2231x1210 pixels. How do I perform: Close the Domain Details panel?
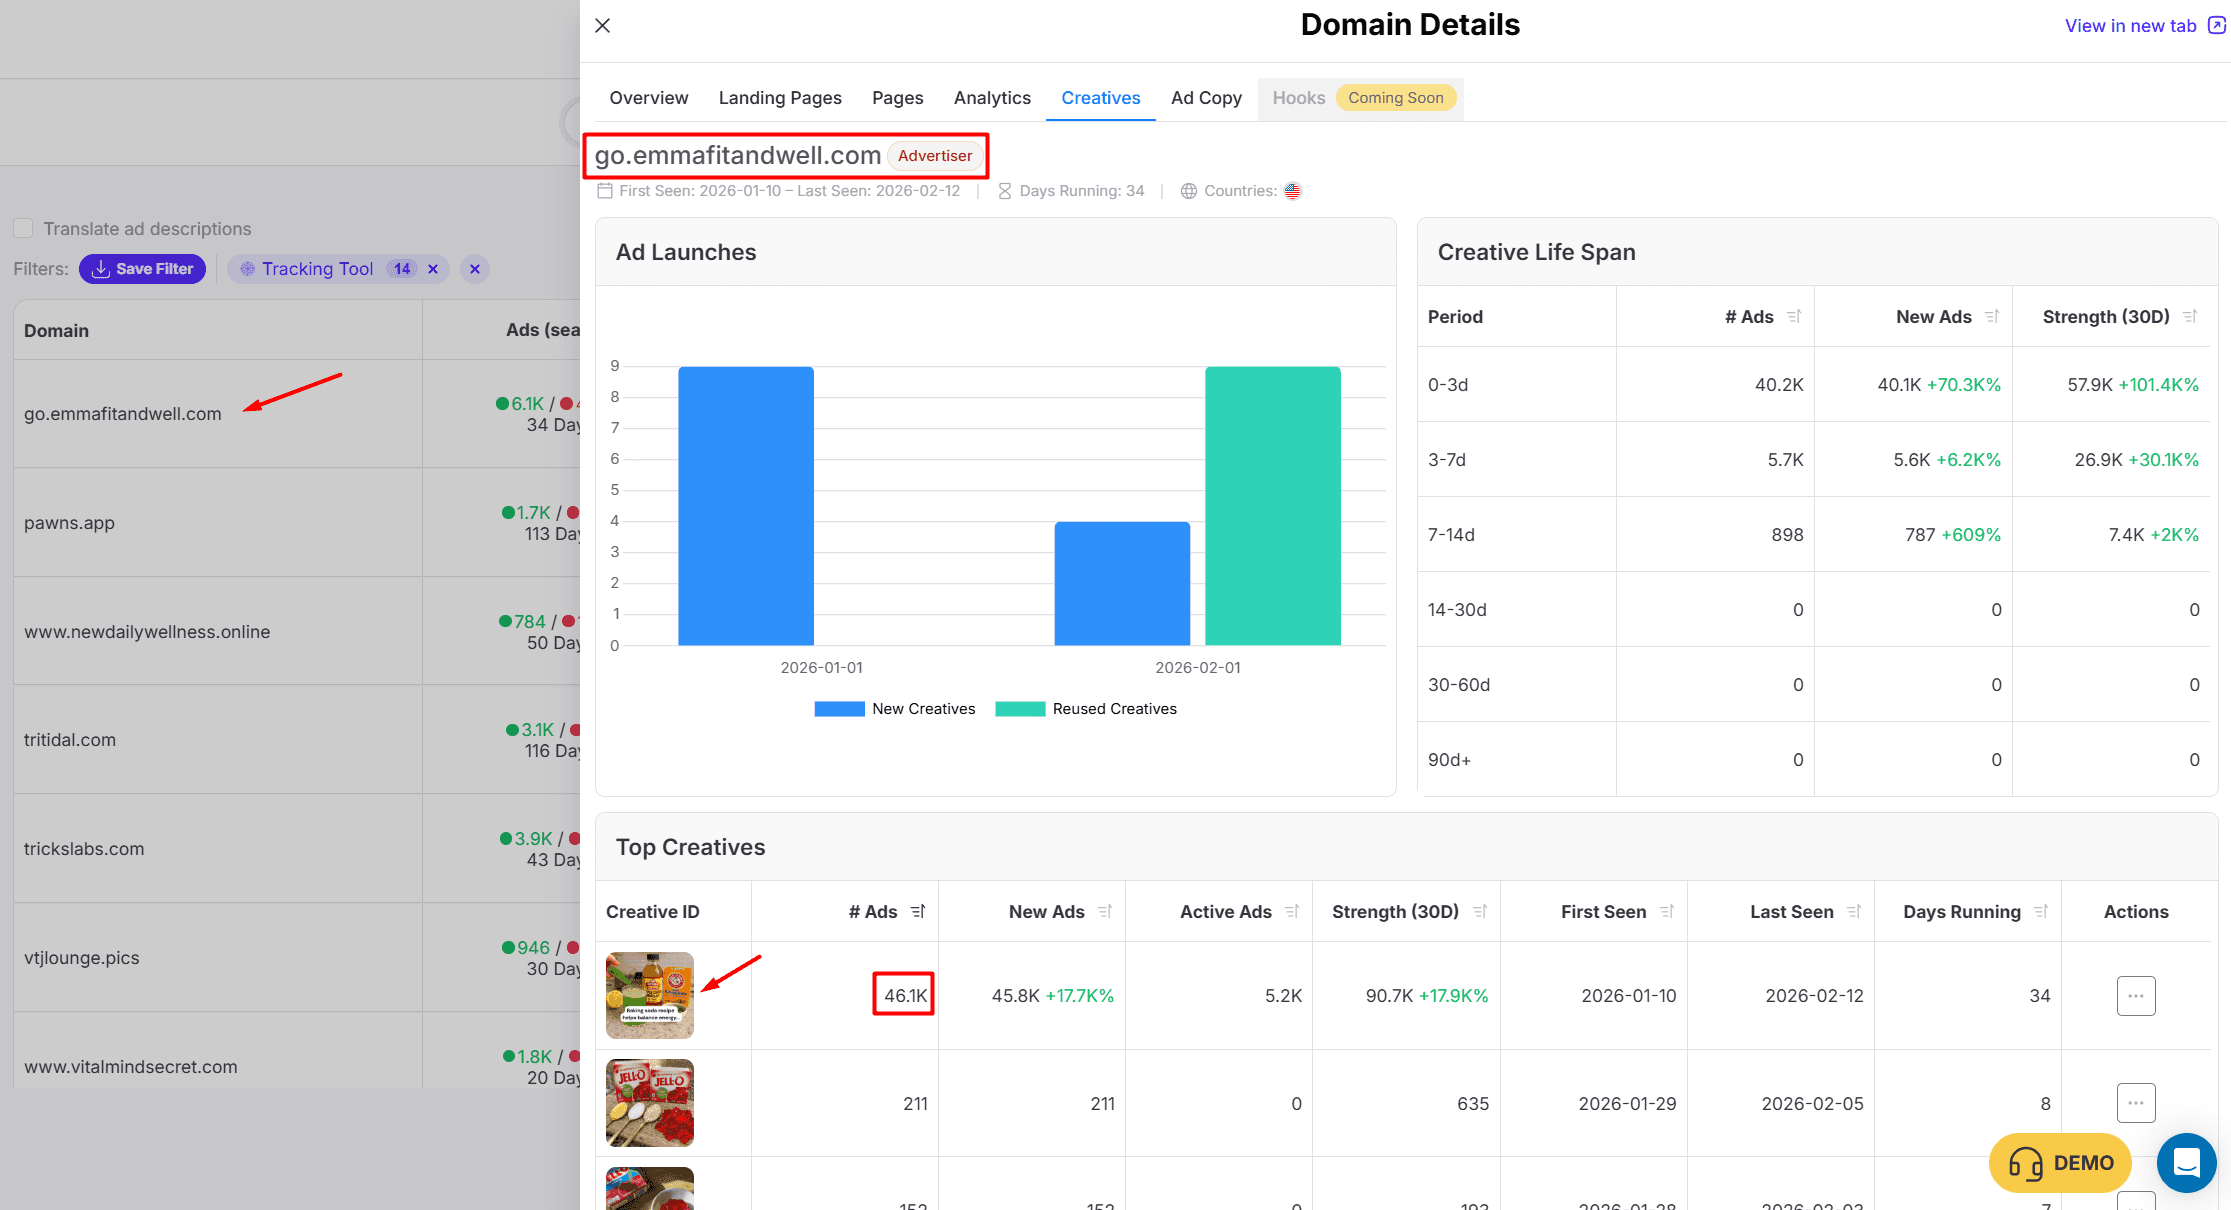click(x=602, y=26)
